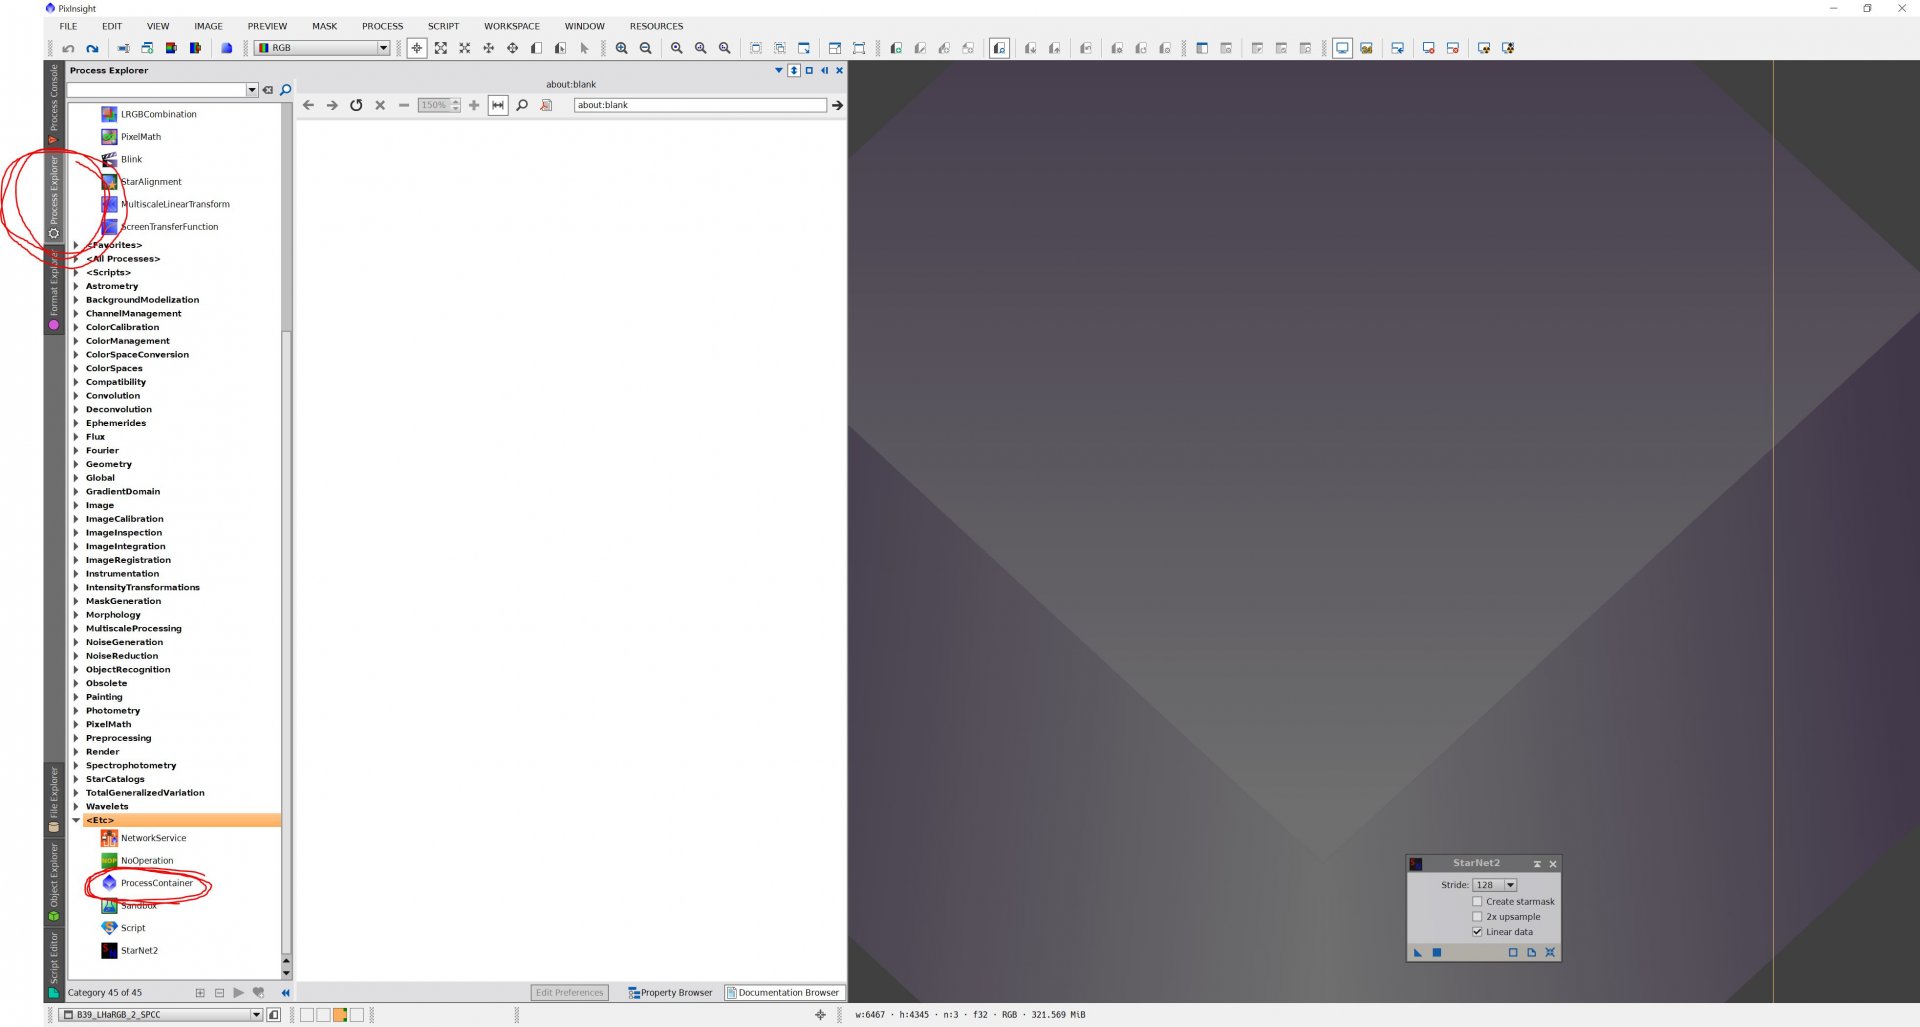Toggle the fourth white status bar square
The width and height of the screenshot is (1920, 1027).
[x=357, y=1015]
